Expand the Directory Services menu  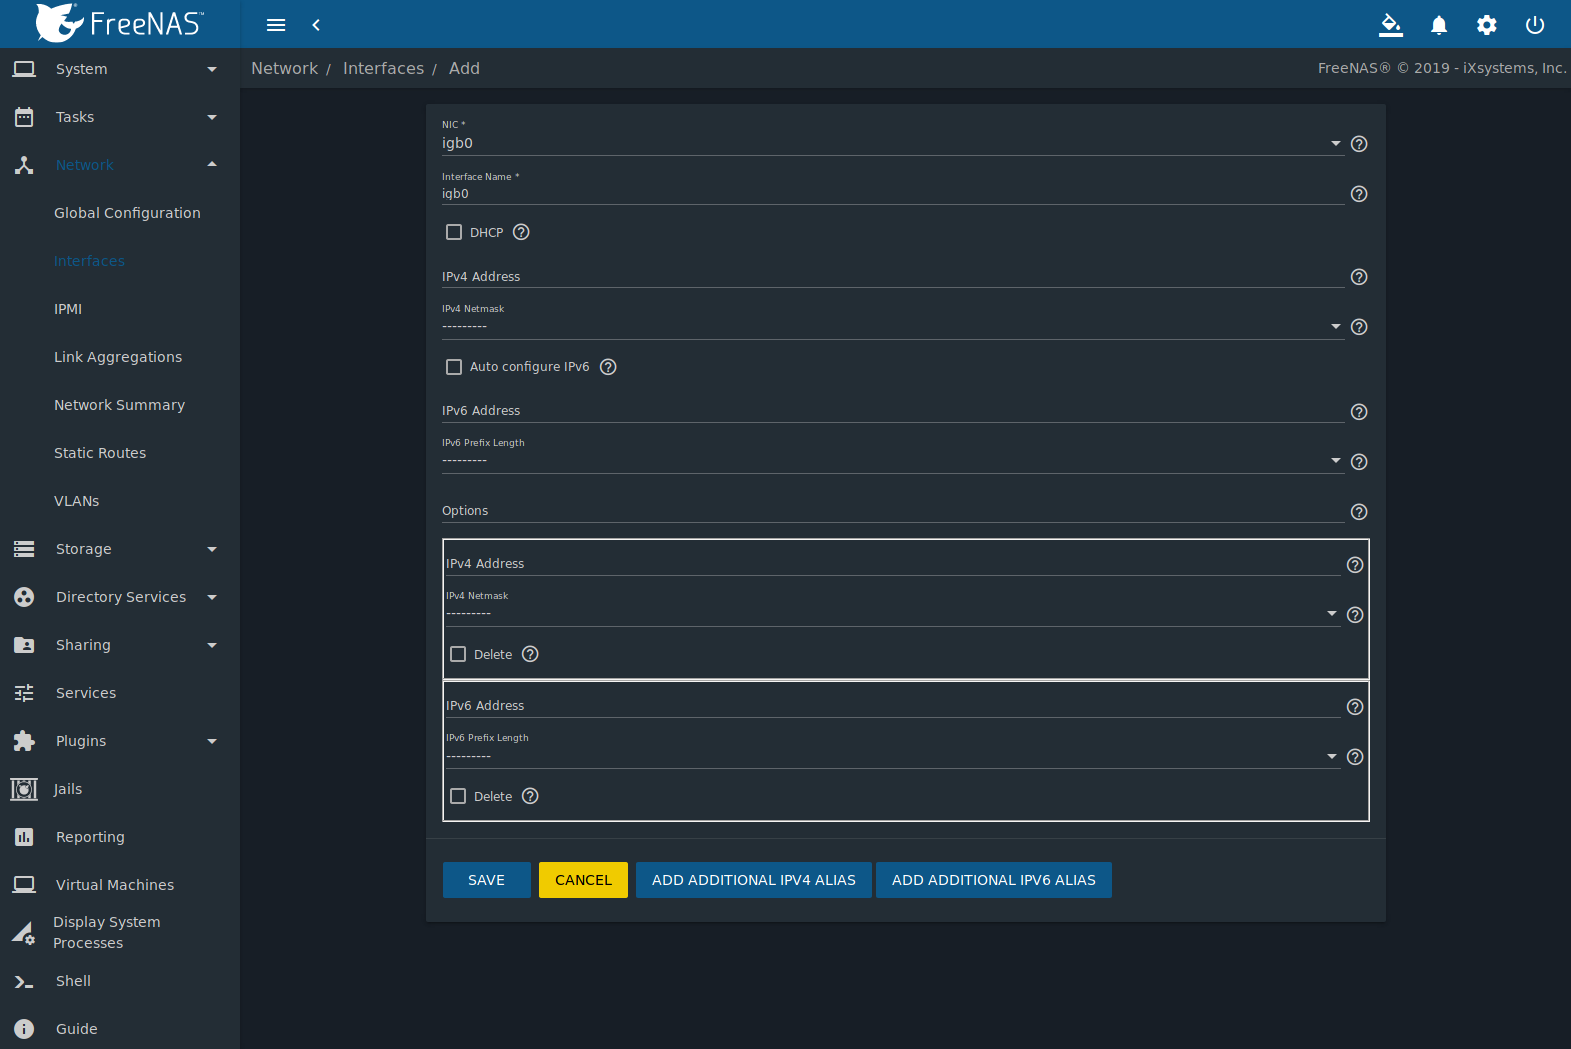[x=120, y=597]
